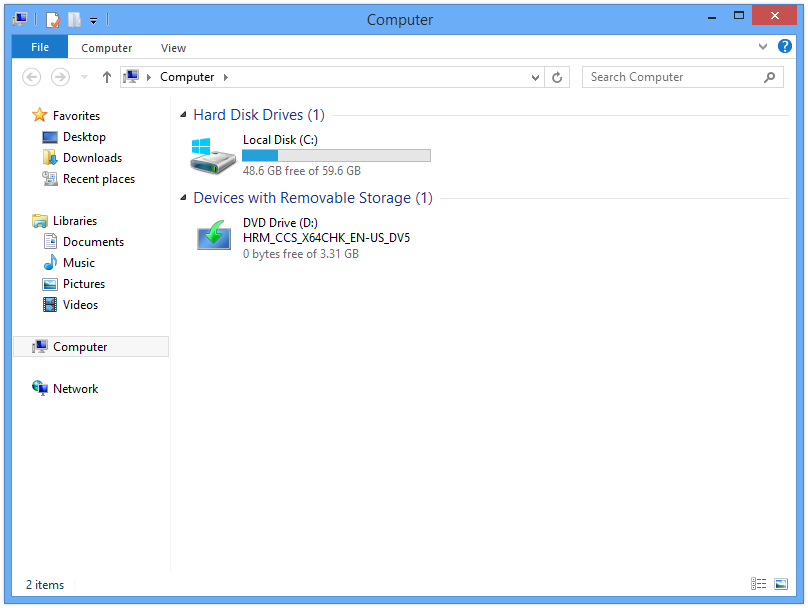The height and width of the screenshot is (608, 808).
Task: Select the Local Disk (C:) drive icon
Action: point(213,156)
